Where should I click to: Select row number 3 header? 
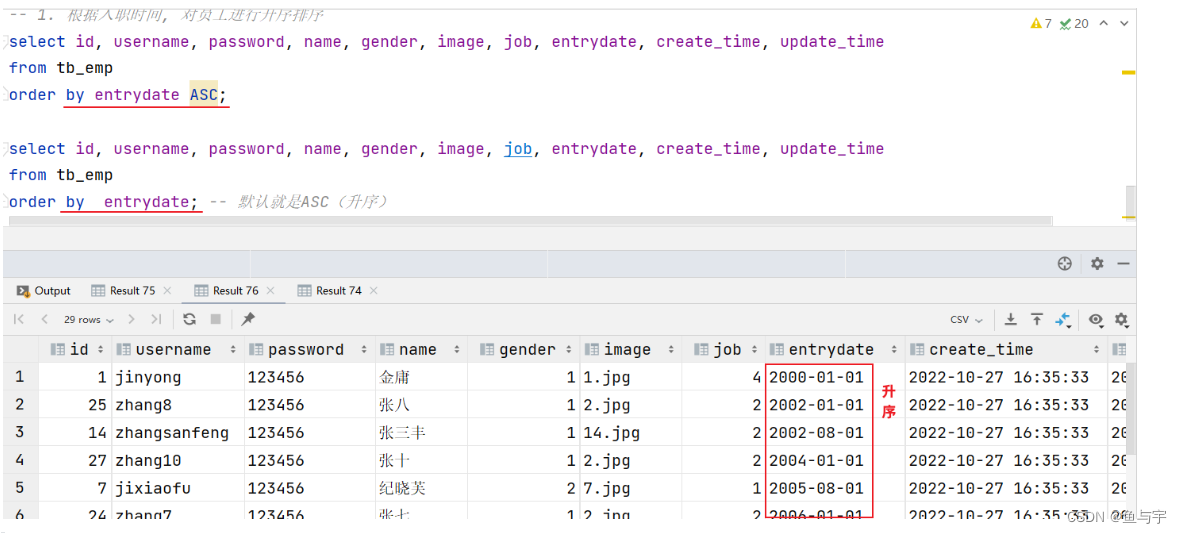pyautogui.click(x=20, y=433)
